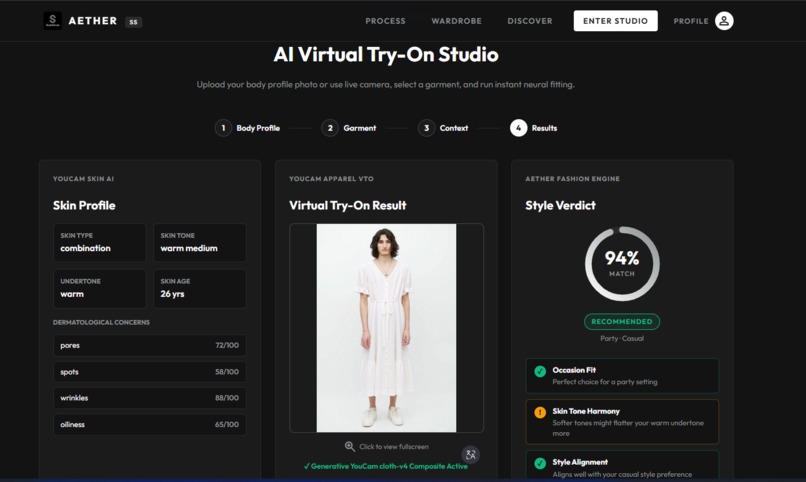Select step 2 circle for Garment

(330, 128)
